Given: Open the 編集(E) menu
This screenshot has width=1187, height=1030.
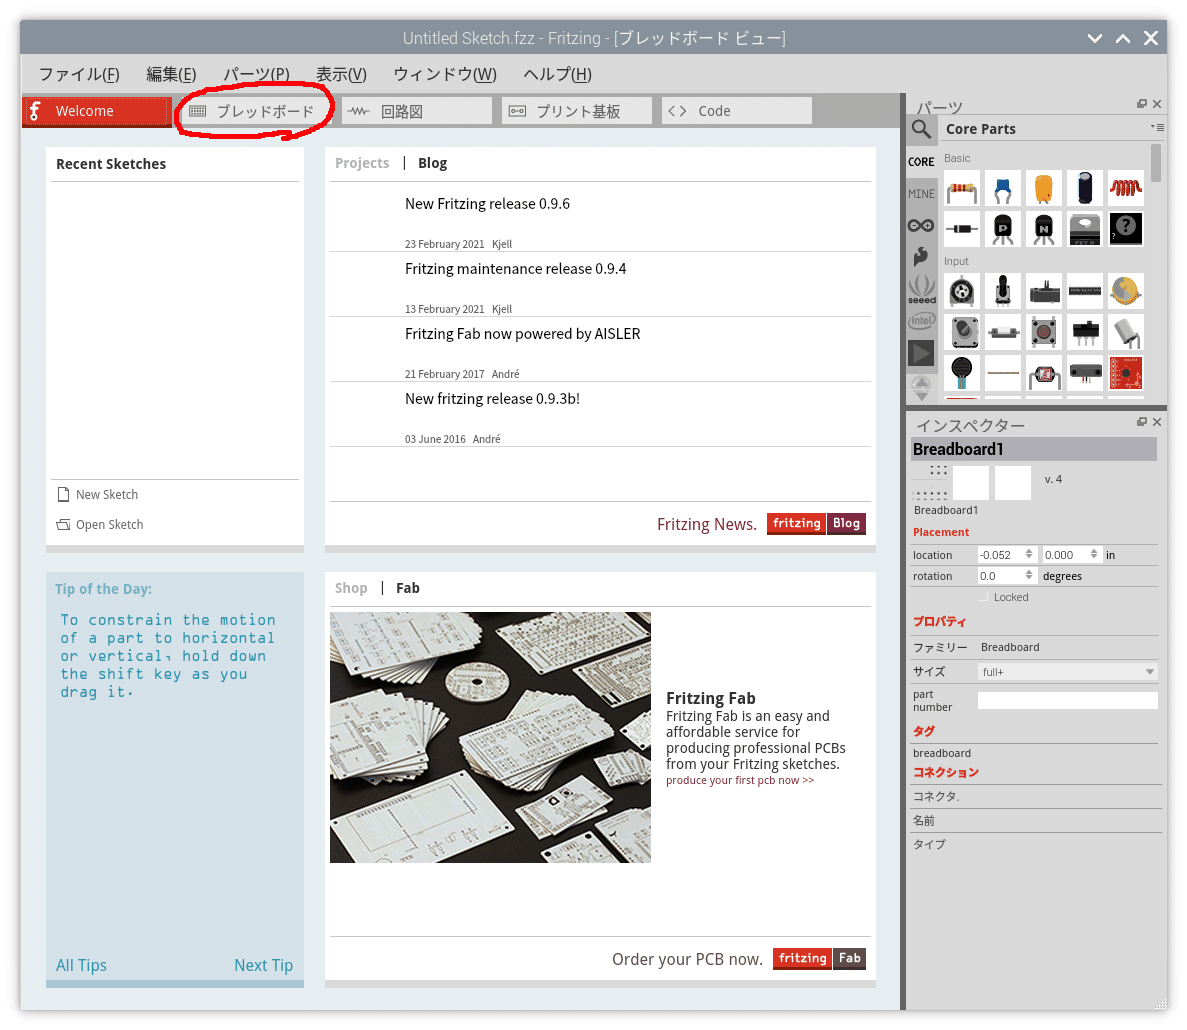Looking at the screenshot, I should [x=171, y=74].
